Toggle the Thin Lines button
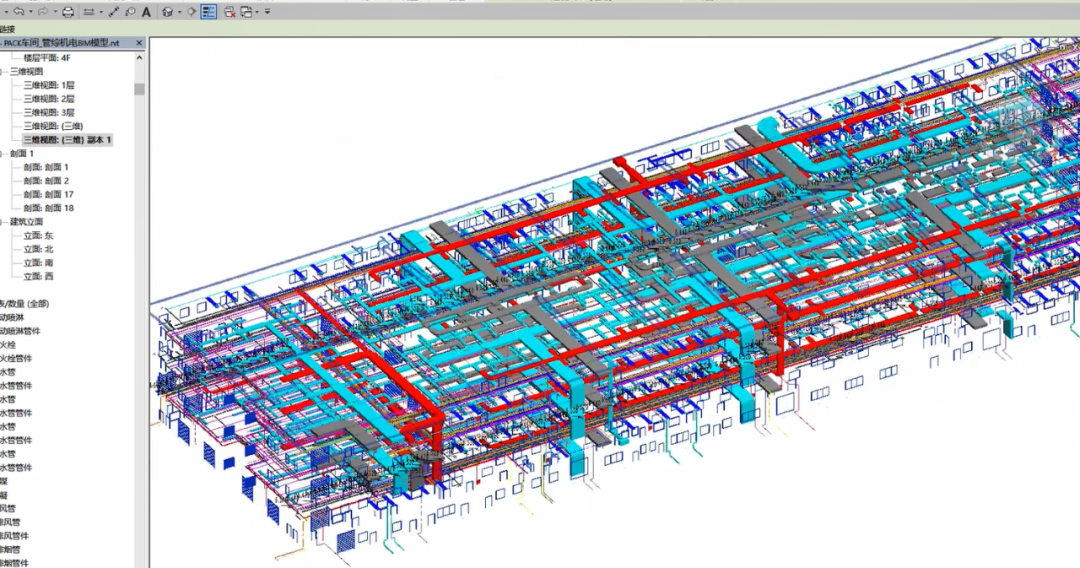Image resolution: width=1080 pixels, height=568 pixels. (x=208, y=12)
